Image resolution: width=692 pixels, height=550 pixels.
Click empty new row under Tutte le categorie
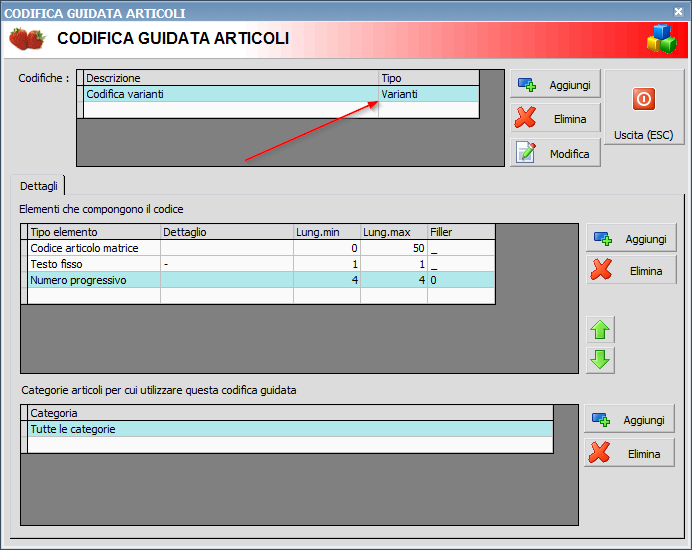[290, 445]
